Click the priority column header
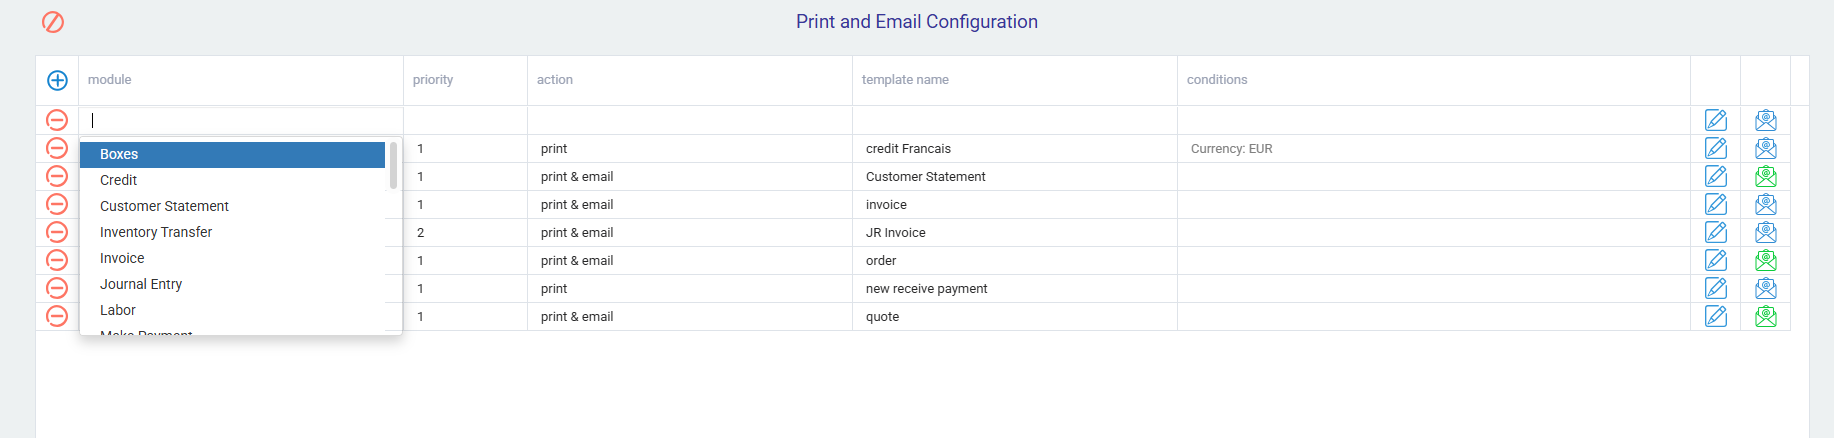This screenshot has height=438, width=1834. (433, 80)
